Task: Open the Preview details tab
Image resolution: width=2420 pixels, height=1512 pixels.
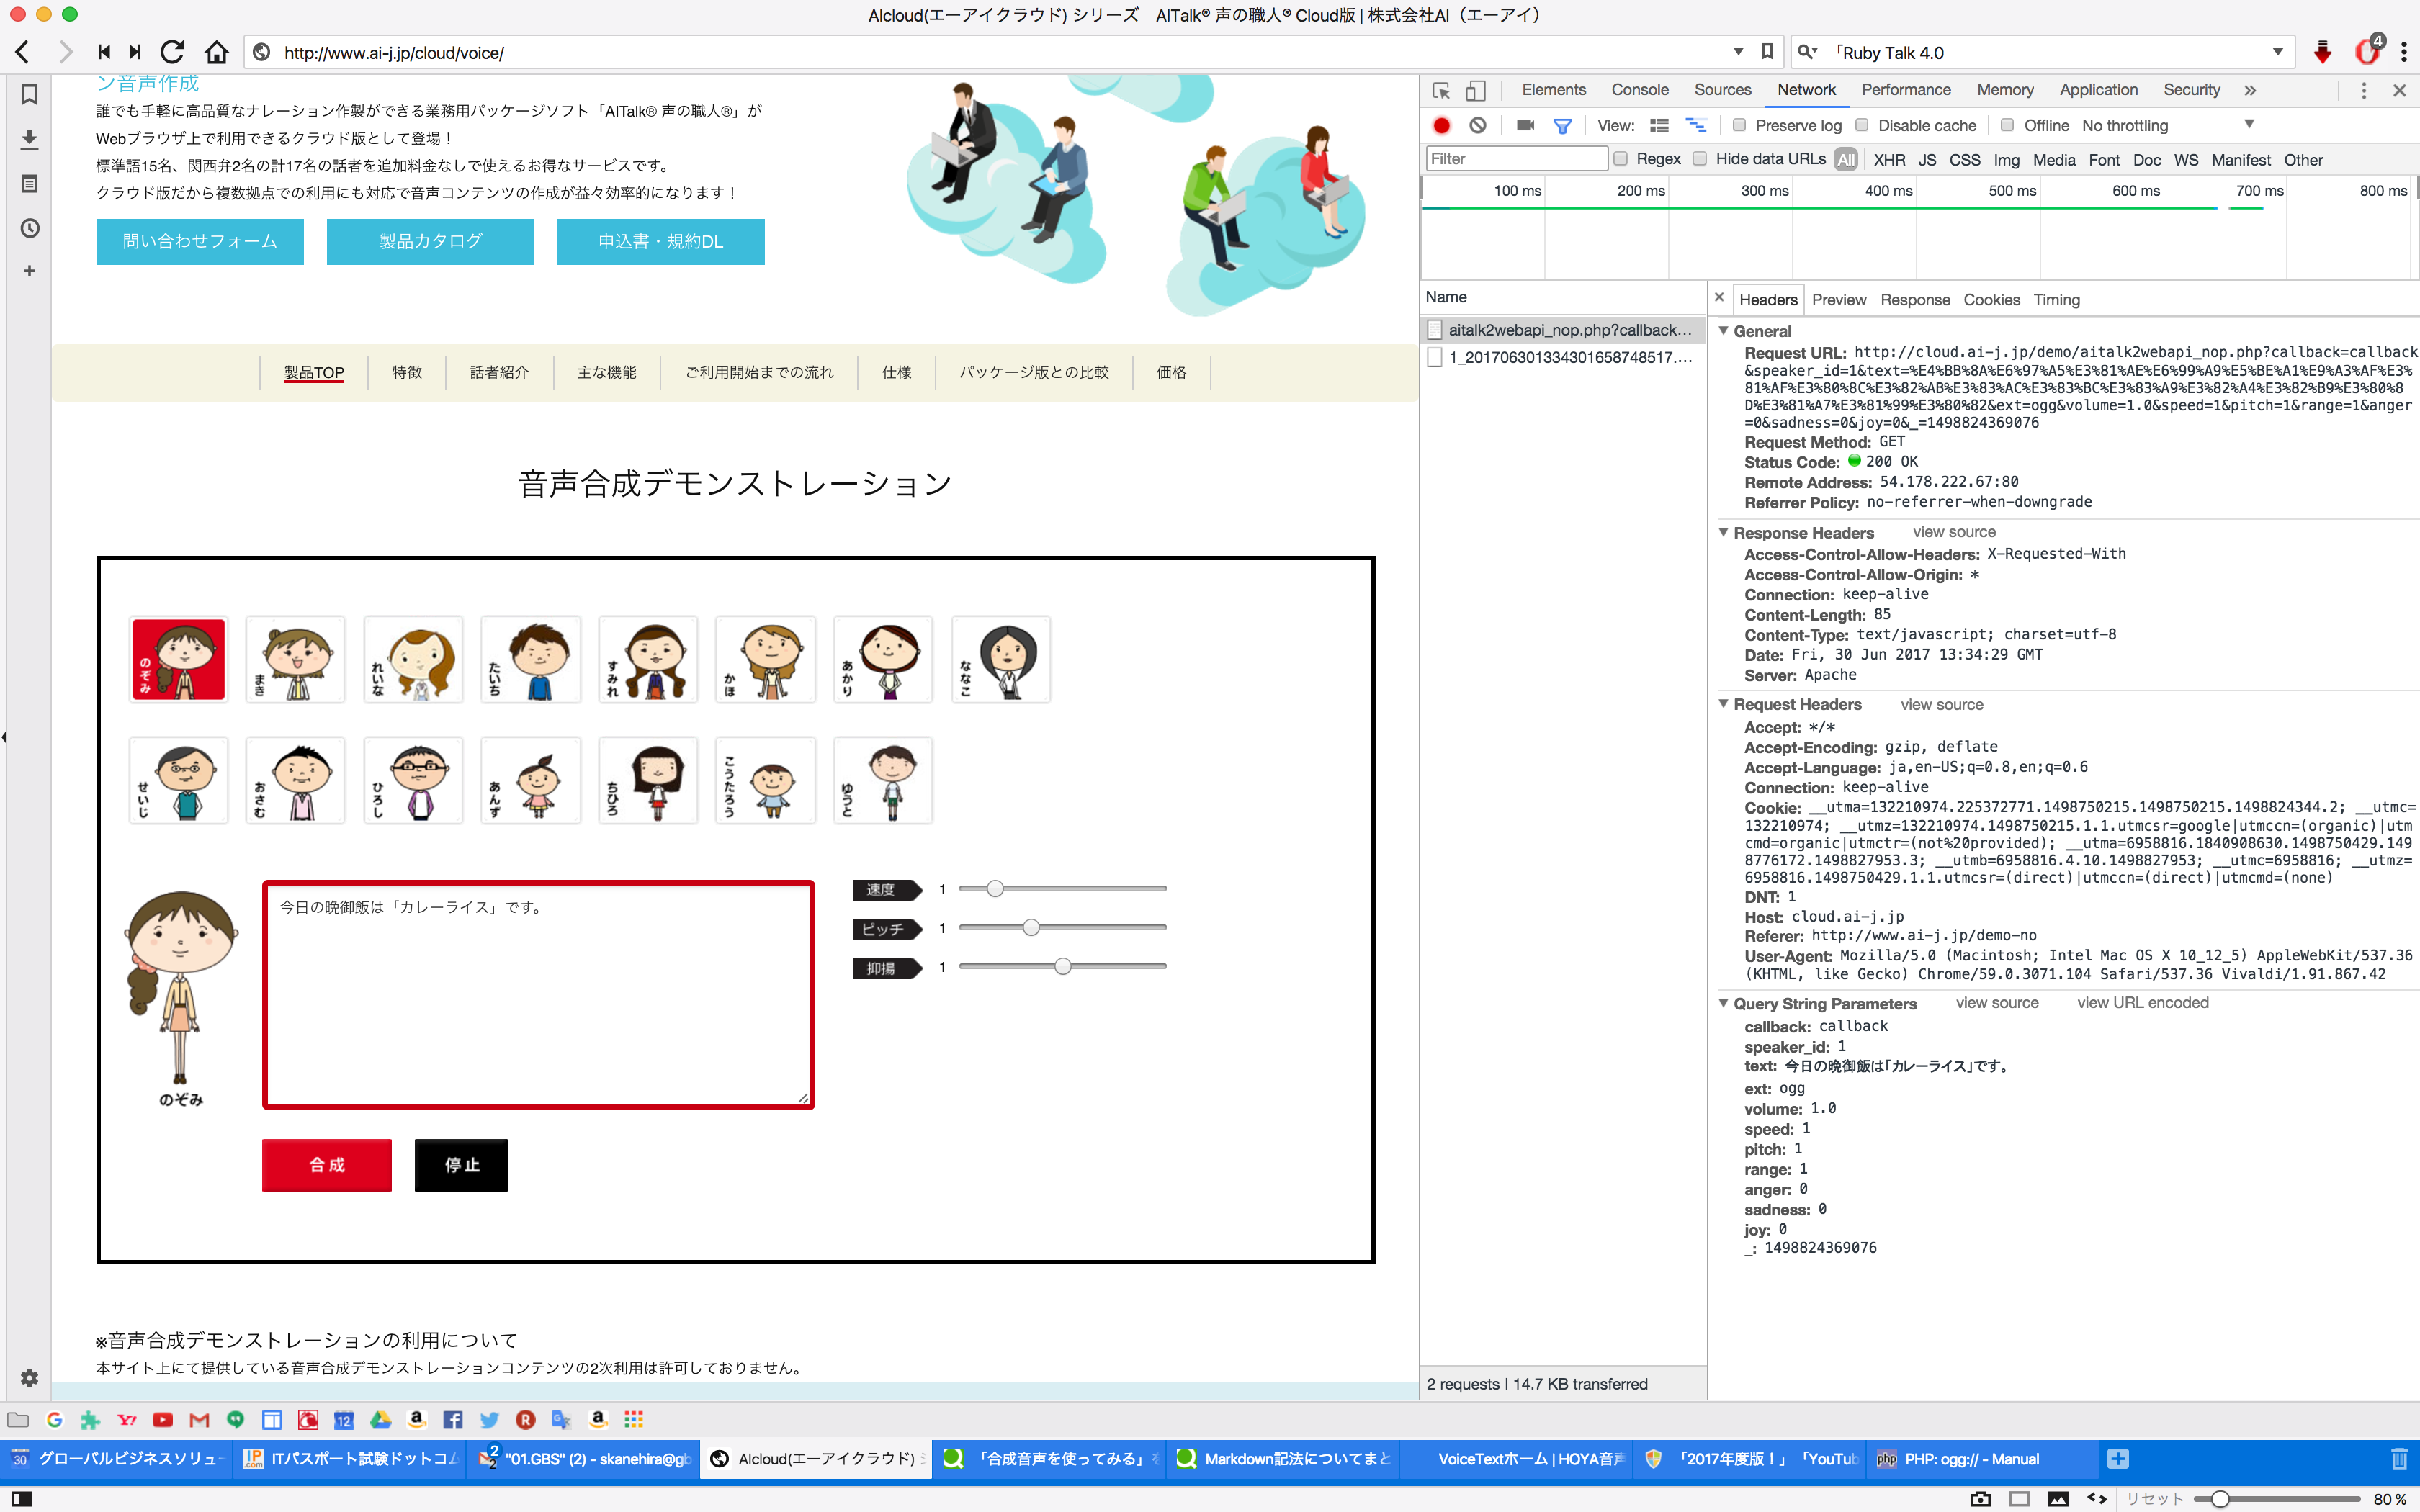Action: tap(1838, 300)
